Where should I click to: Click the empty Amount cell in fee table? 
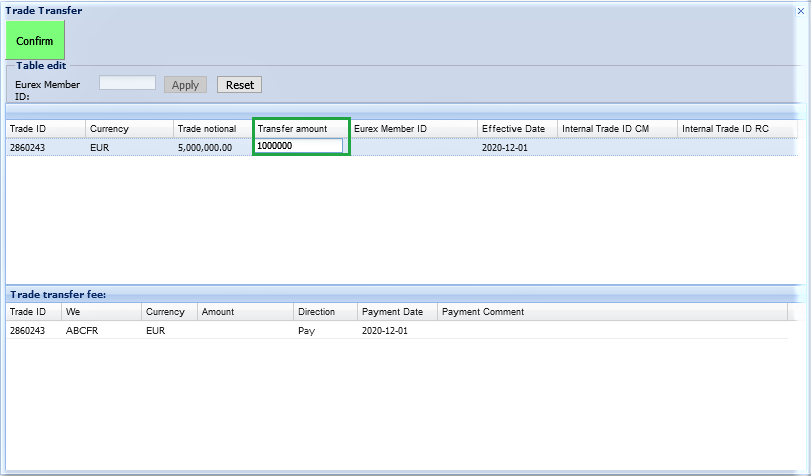[245, 330]
